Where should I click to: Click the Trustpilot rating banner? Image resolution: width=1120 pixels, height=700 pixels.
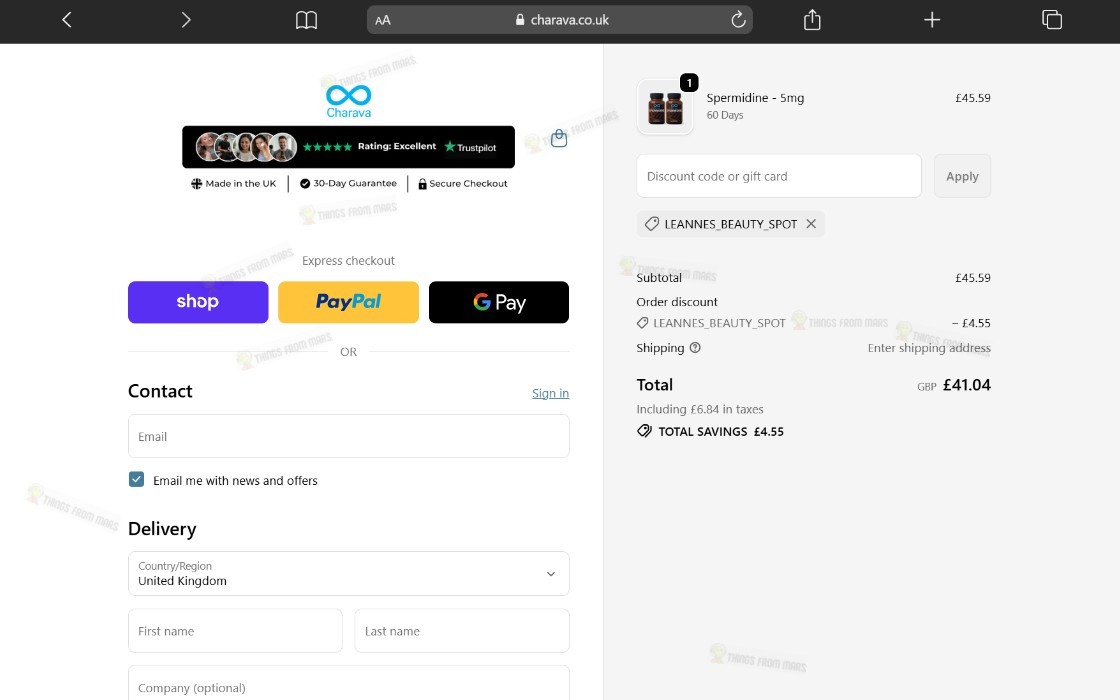pyautogui.click(x=349, y=147)
